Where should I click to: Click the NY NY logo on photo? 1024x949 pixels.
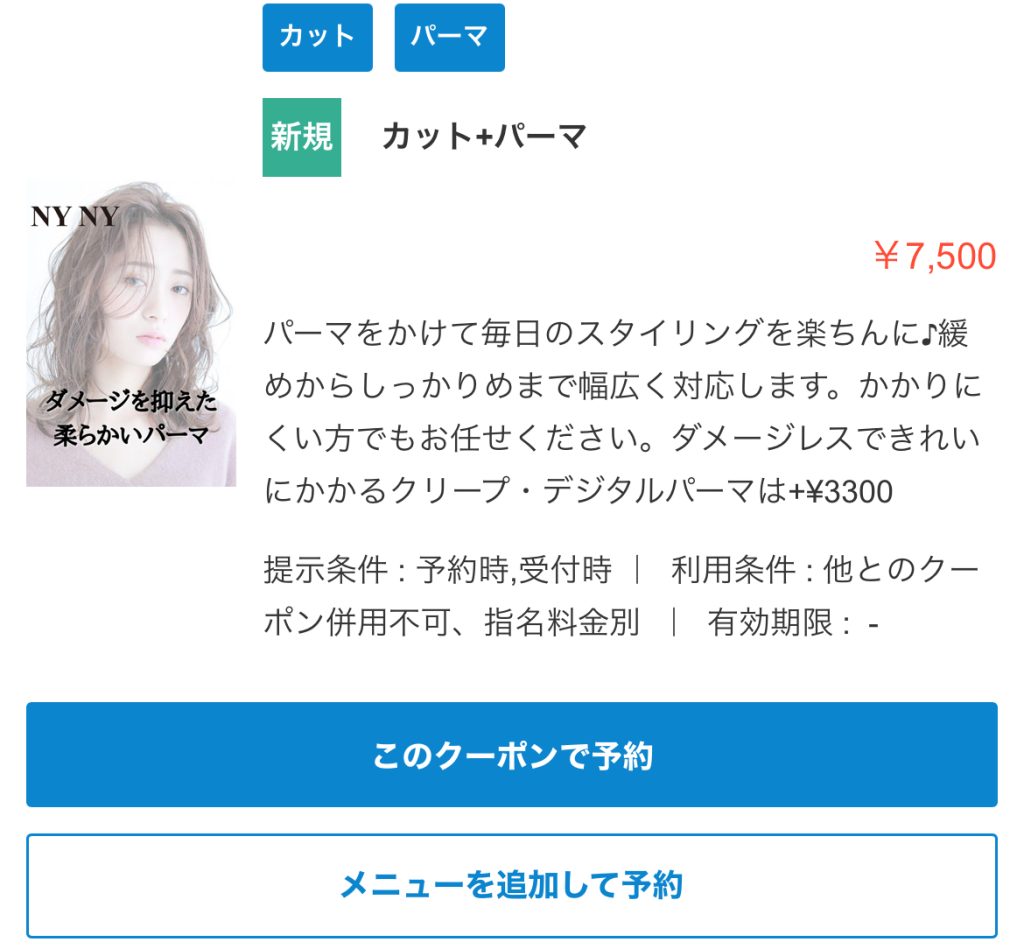click(x=75, y=216)
